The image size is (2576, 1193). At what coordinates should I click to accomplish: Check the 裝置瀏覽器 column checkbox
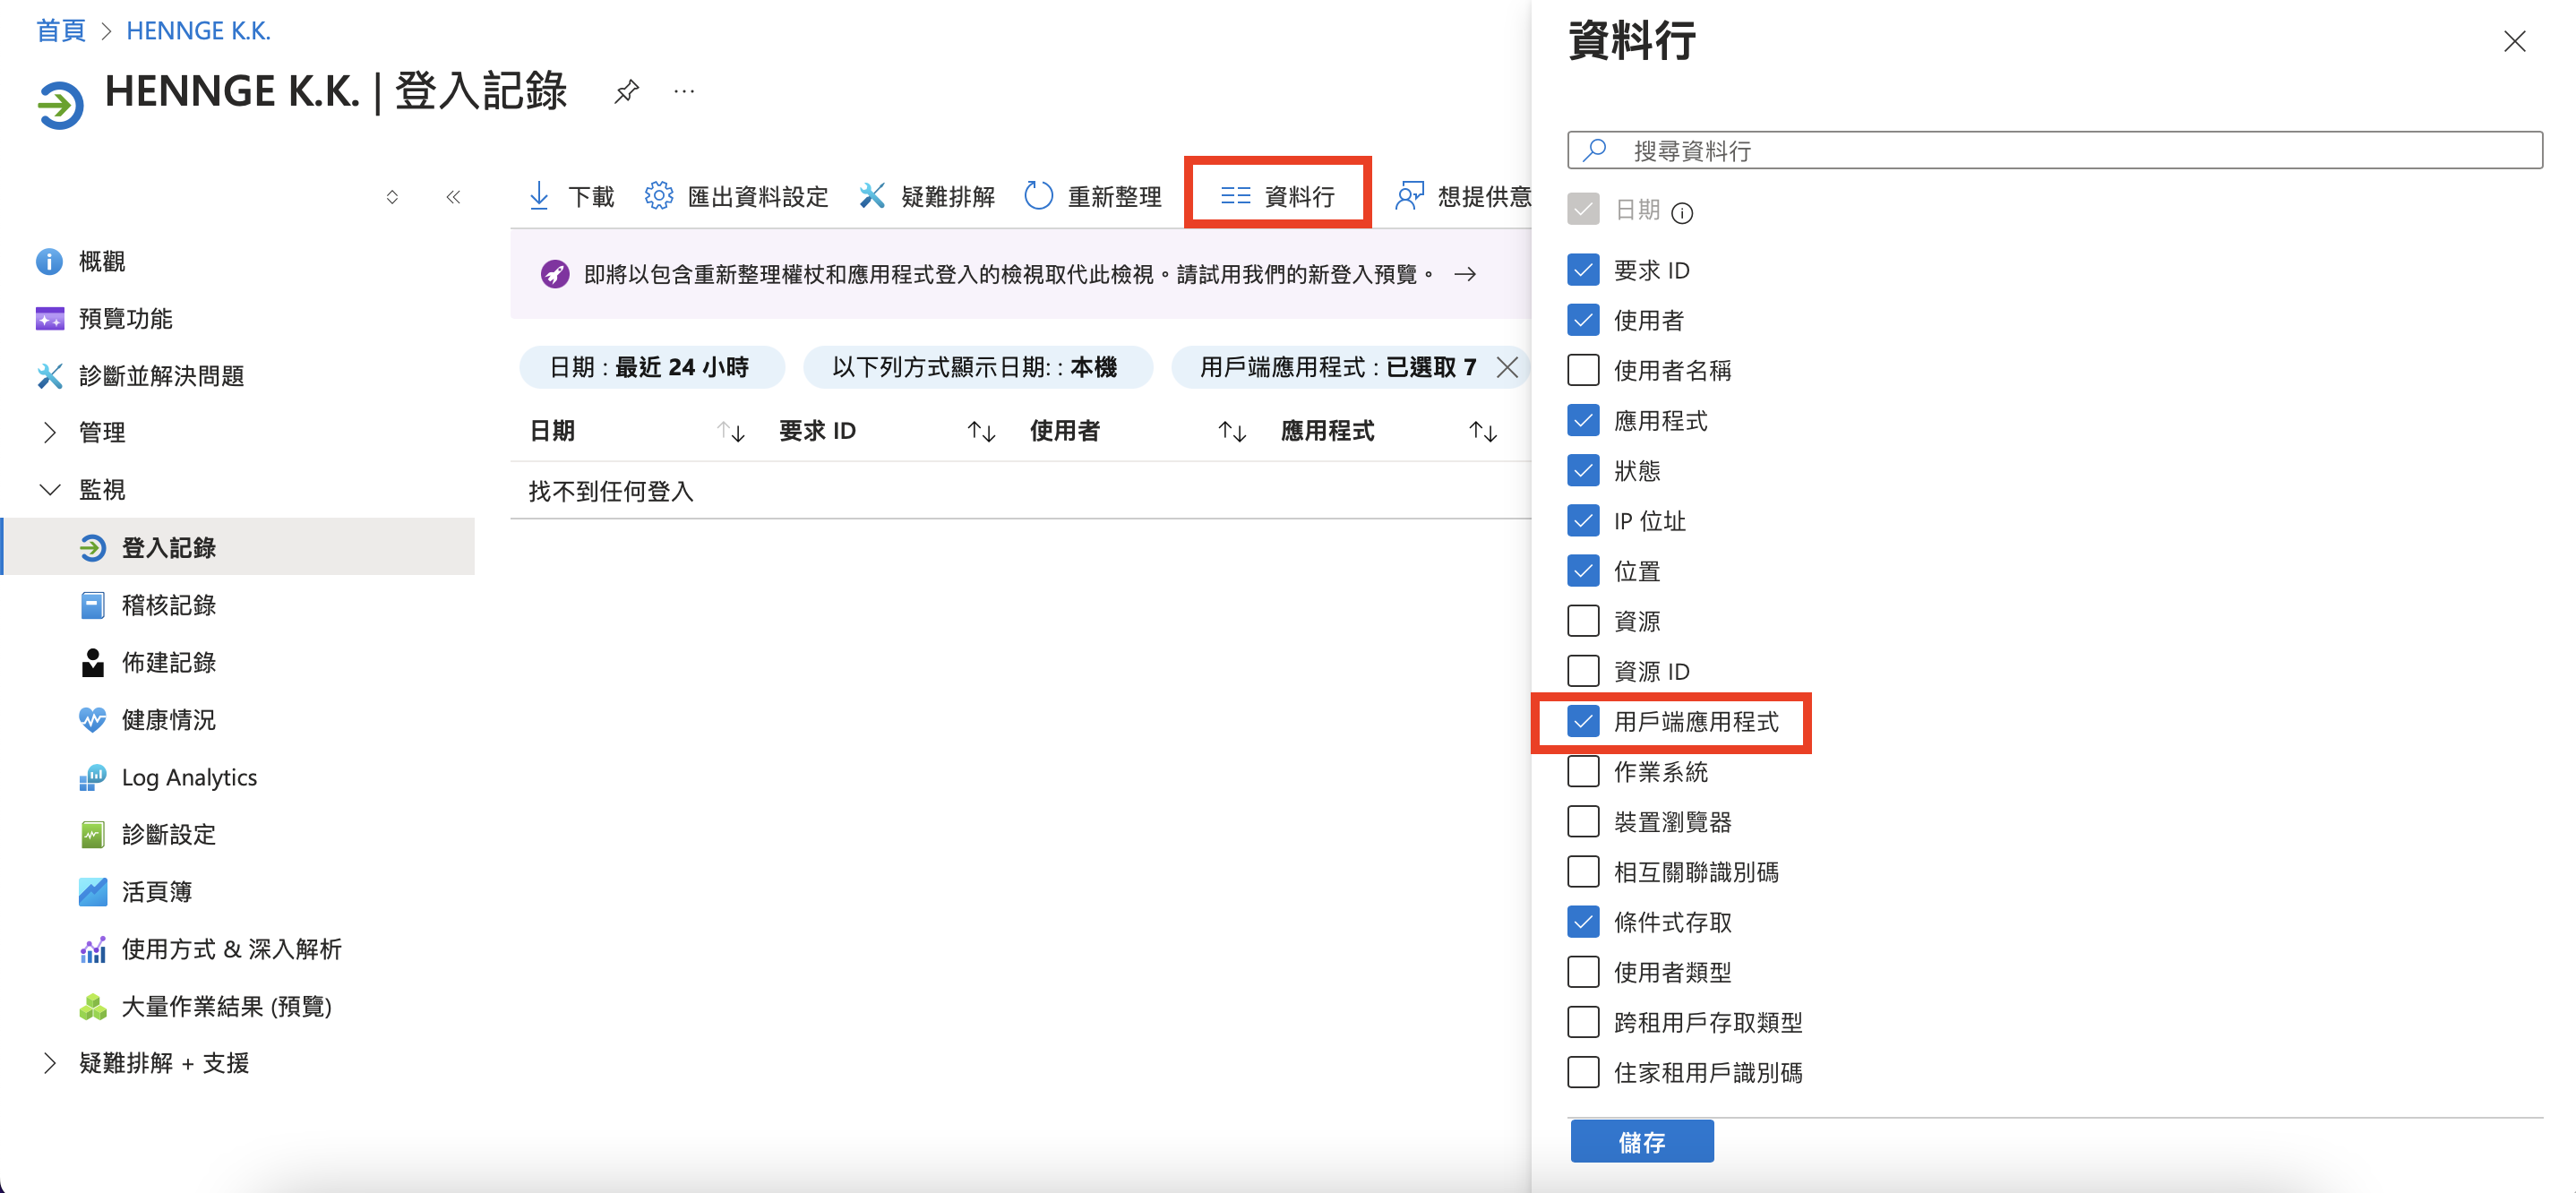tap(1583, 821)
